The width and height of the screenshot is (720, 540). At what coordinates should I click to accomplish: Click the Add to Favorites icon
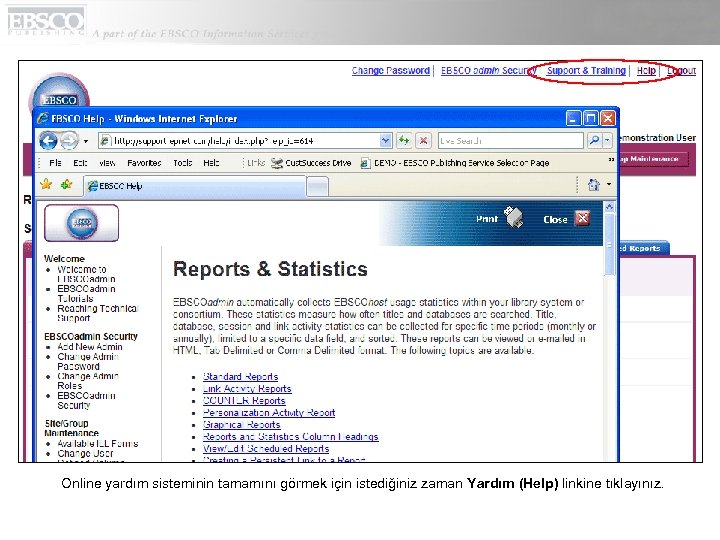[x=67, y=185]
